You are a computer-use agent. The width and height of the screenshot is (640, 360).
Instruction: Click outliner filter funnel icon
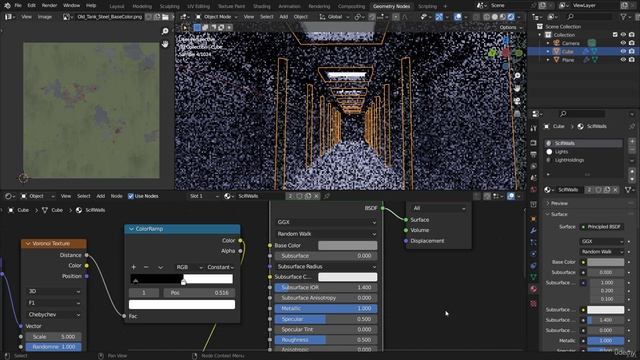point(624,17)
